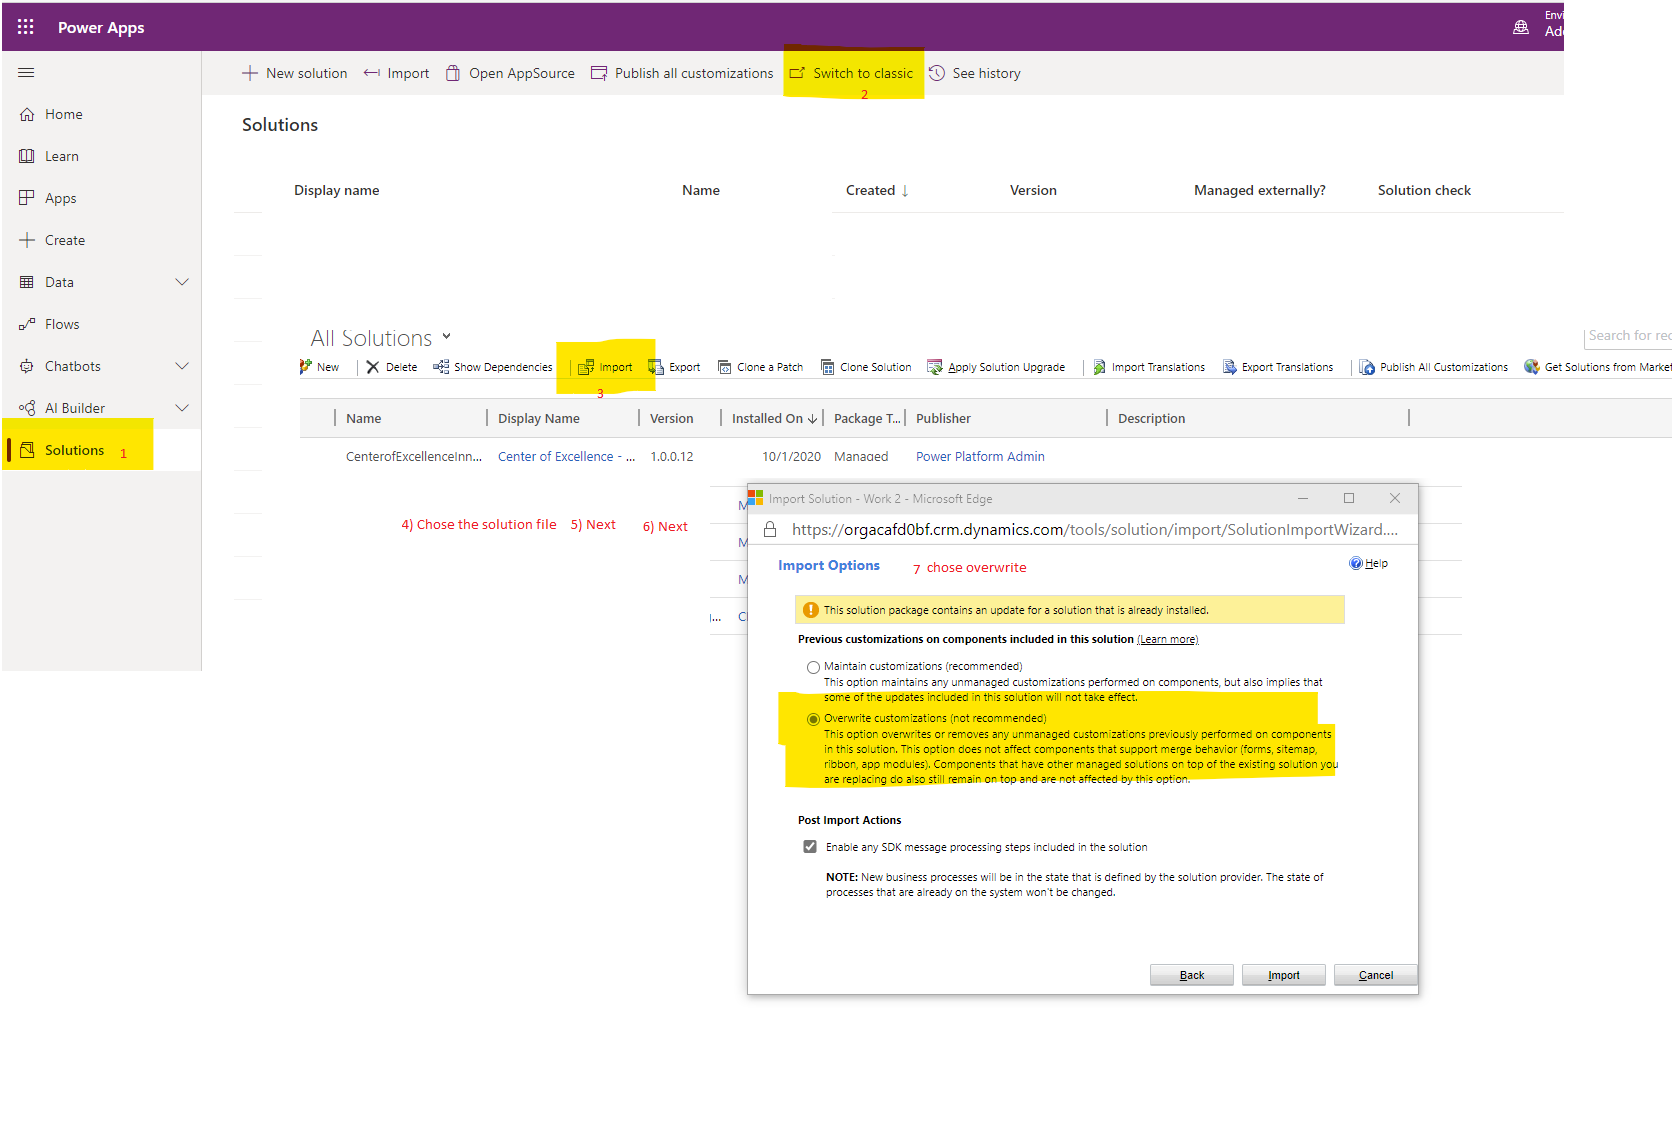Image resolution: width=1672 pixels, height=1128 pixels.
Task: Click the Back button in Import Options dialog
Action: (x=1191, y=974)
